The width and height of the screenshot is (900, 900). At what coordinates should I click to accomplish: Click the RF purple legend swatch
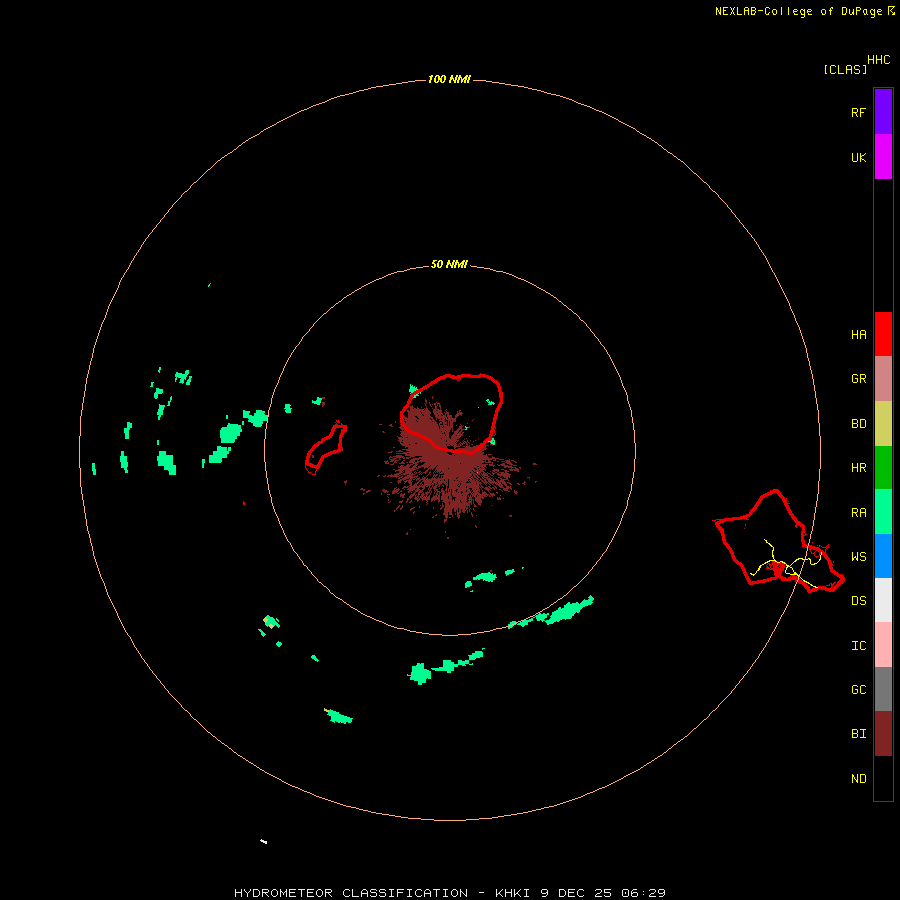click(883, 112)
